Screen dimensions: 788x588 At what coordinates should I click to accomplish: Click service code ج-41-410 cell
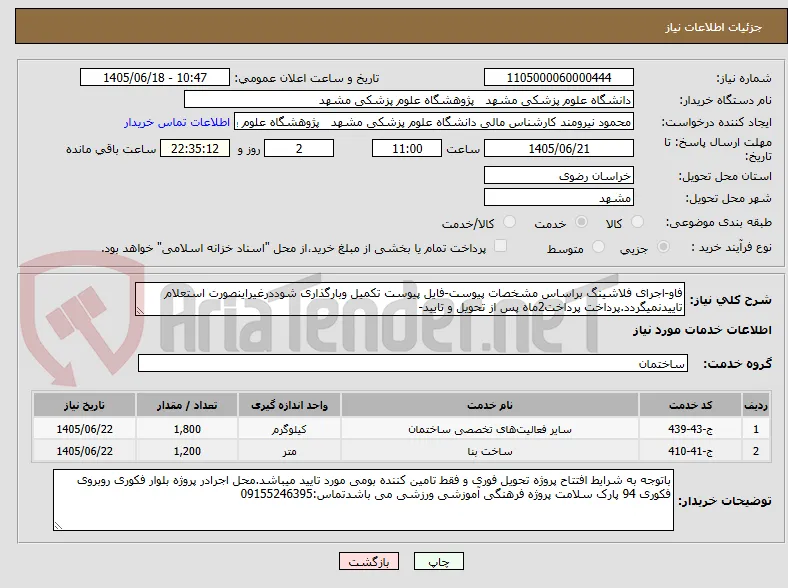(691, 451)
